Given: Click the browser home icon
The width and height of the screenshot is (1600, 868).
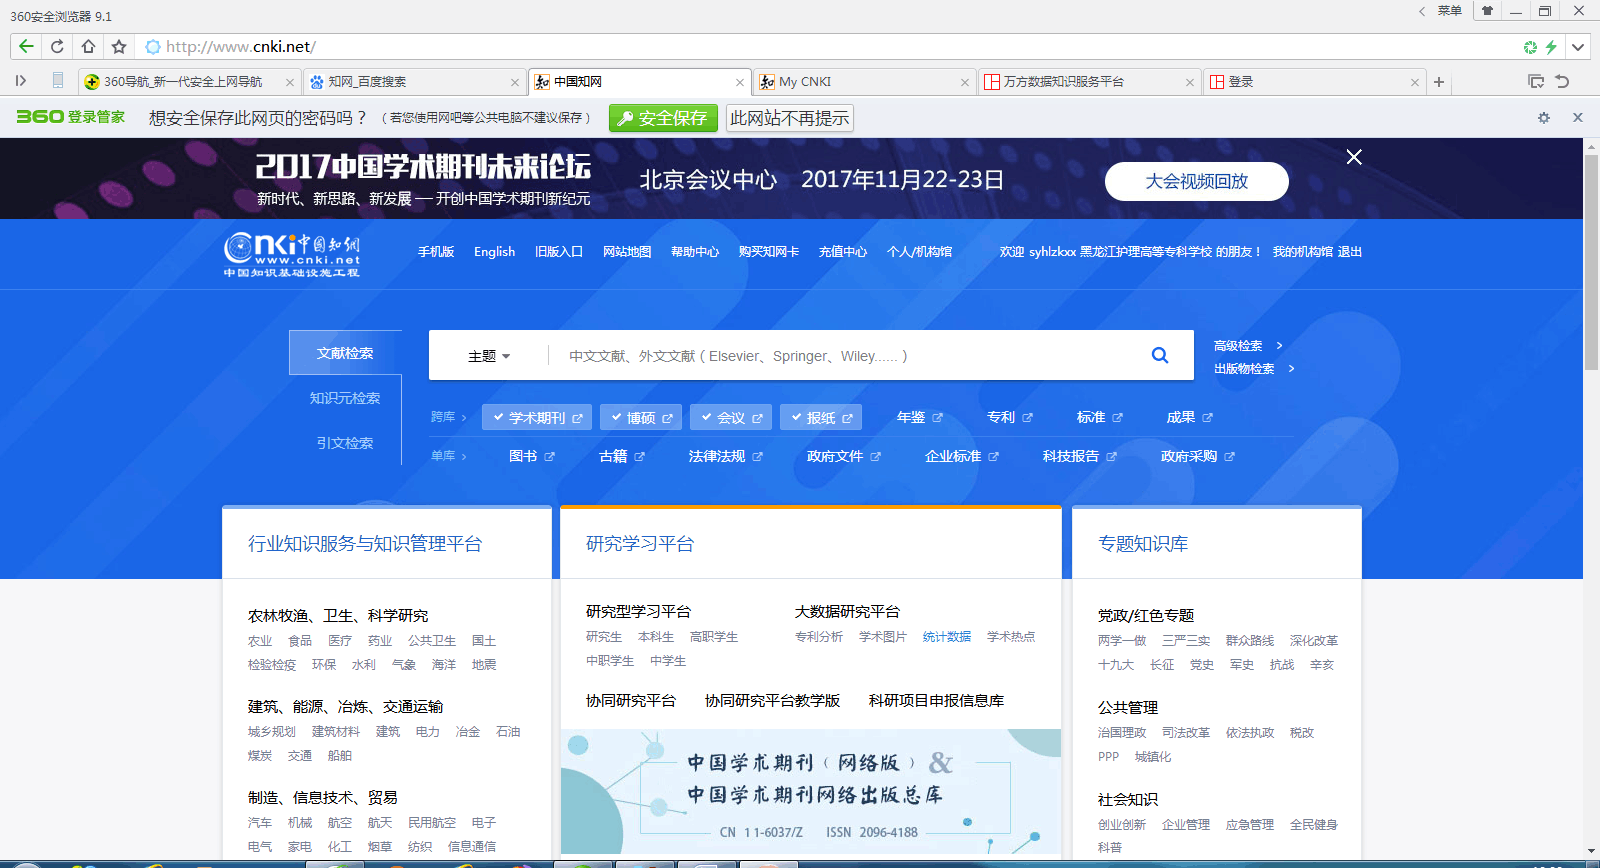Looking at the screenshot, I should pyautogui.click(x=88, y=46).
